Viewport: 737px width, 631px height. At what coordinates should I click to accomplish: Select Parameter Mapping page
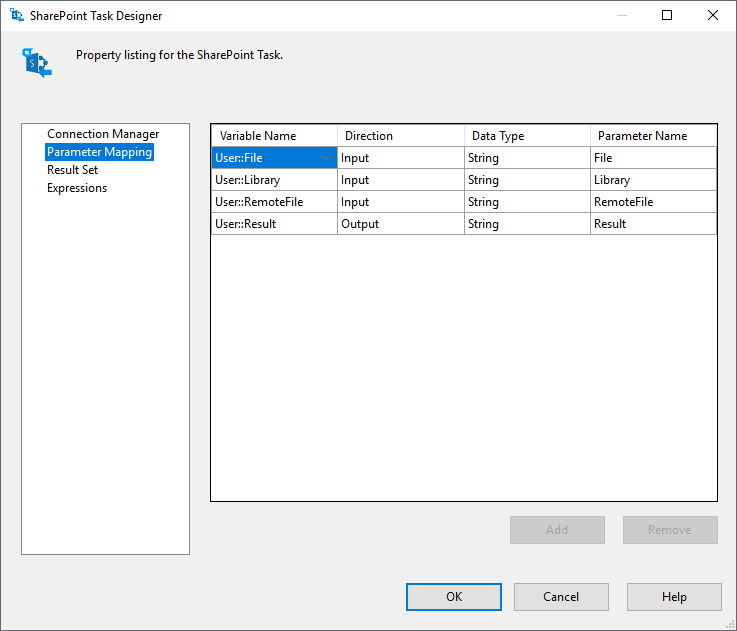click(x=99, y=152)
